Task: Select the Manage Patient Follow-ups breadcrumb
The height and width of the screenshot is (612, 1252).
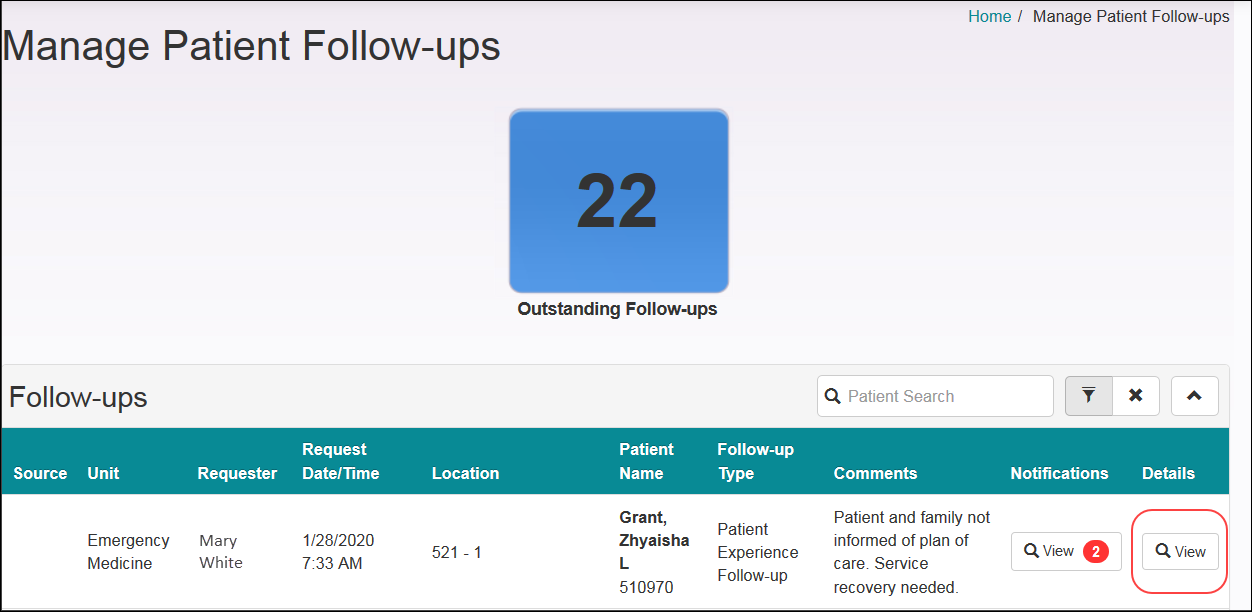Action: click(x=1131, y=16)
